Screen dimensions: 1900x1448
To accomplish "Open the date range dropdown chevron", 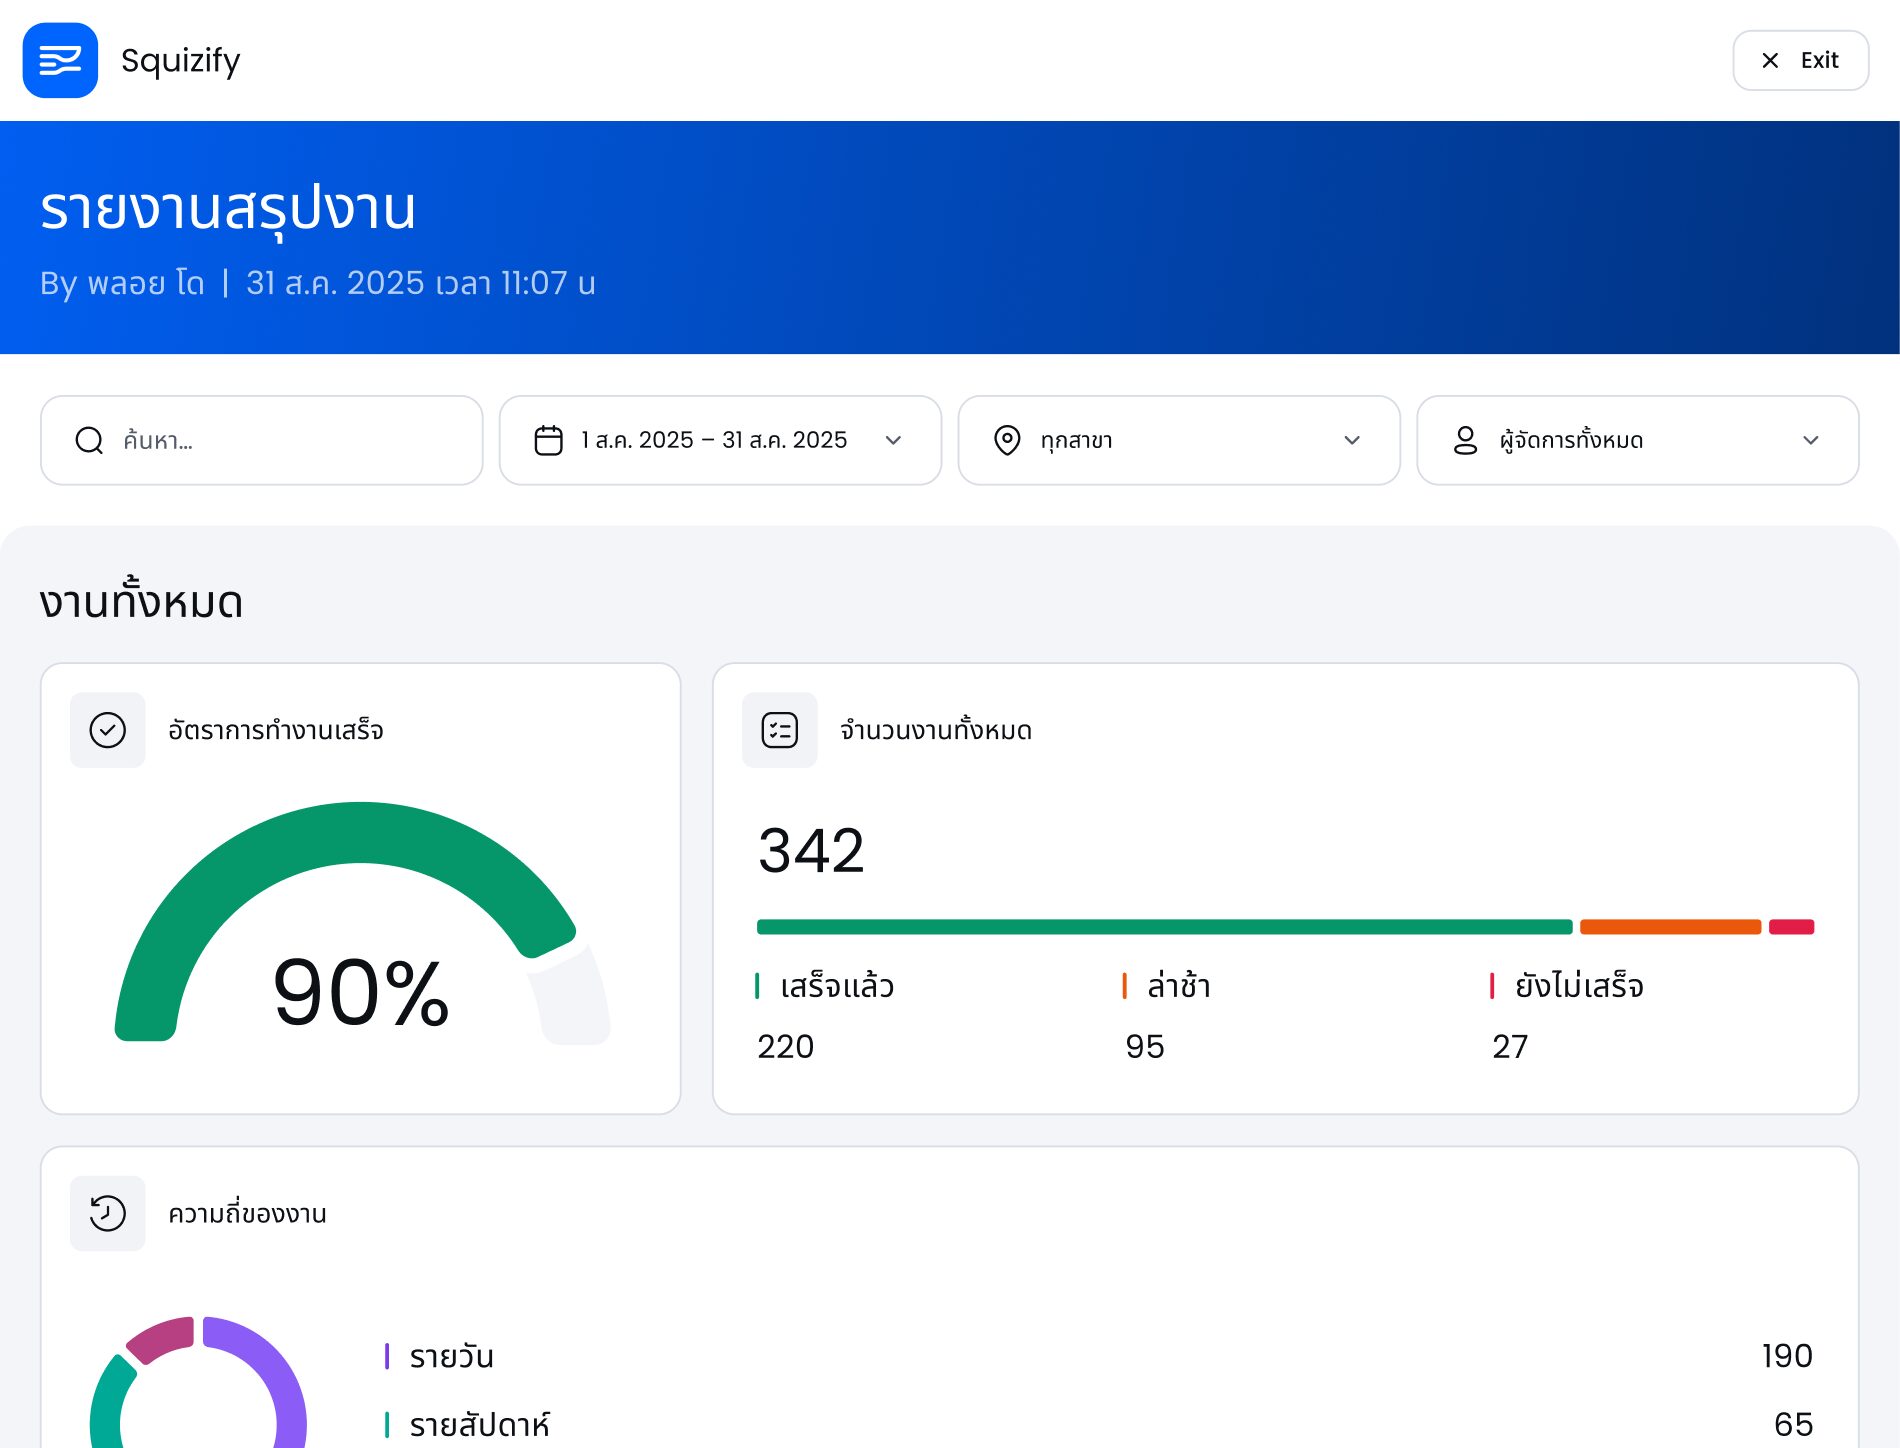I will (893, 440).
